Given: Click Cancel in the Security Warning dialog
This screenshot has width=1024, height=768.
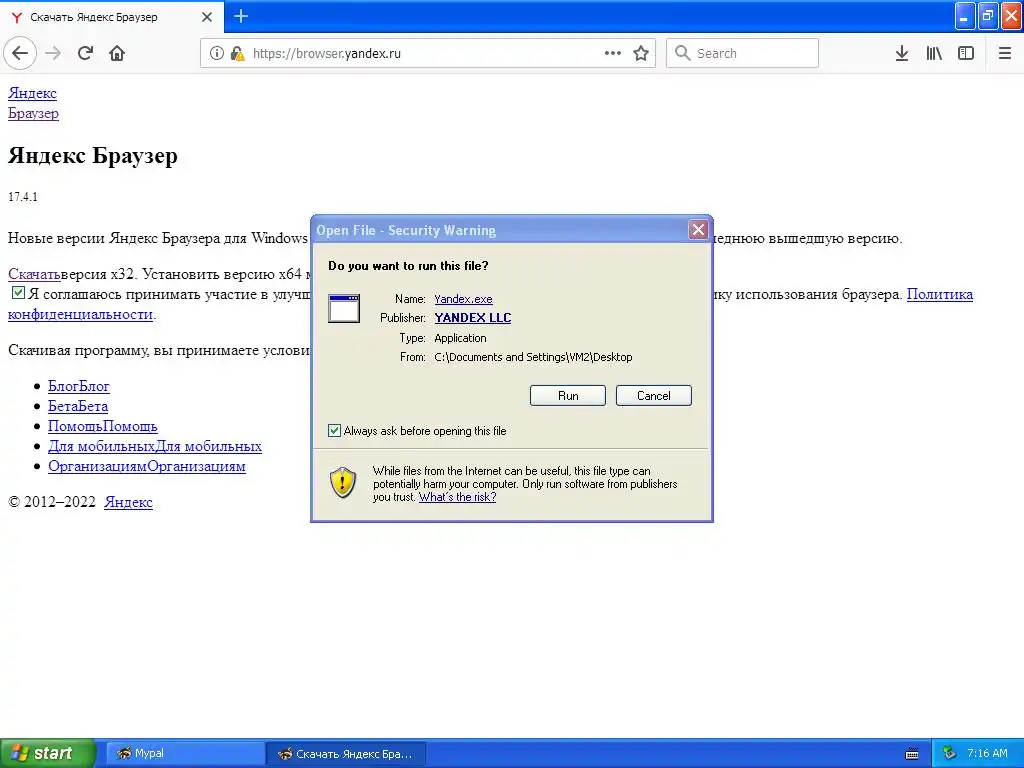Looking at the screenshot, I should [x=653, y=396].
